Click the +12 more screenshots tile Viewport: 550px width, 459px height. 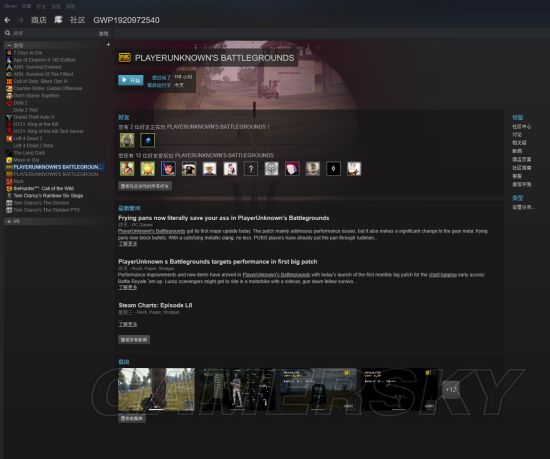click(x=451, y=389)
